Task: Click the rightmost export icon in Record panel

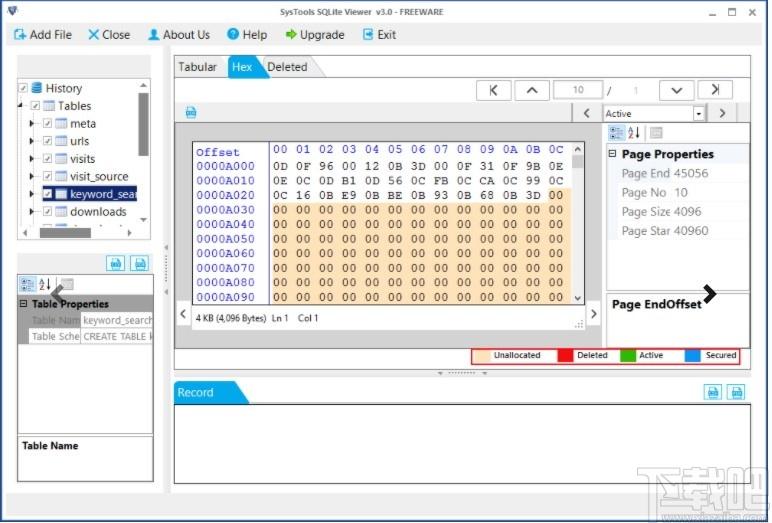Action: [737, 392]
